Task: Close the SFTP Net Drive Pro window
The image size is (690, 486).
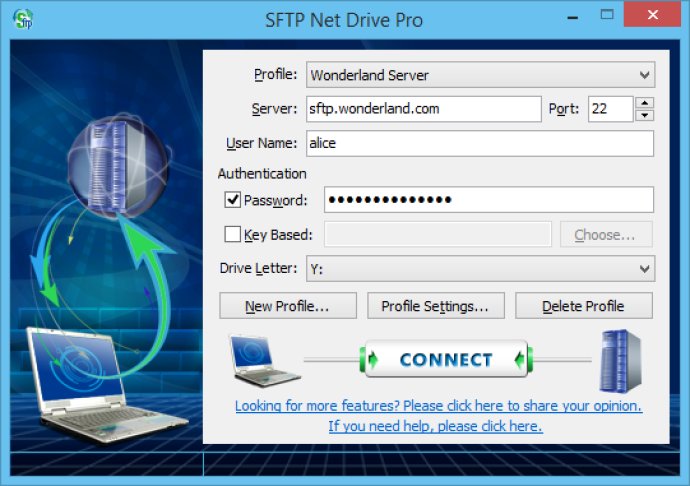Action: 652,15
